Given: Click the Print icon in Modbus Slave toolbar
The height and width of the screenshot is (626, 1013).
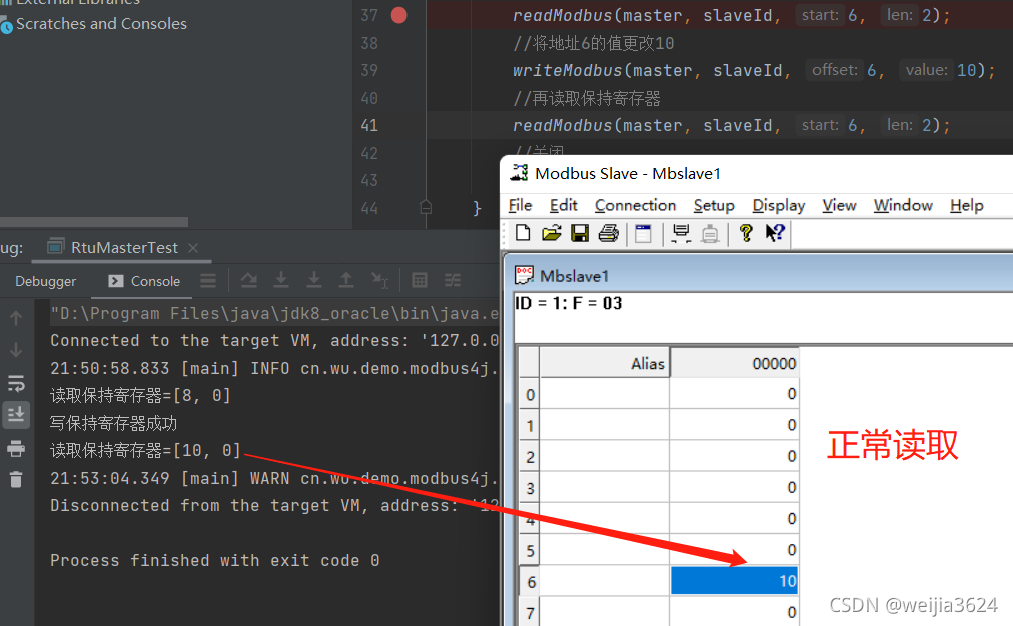Looking at the screenshot, I should tap(608, 233).
